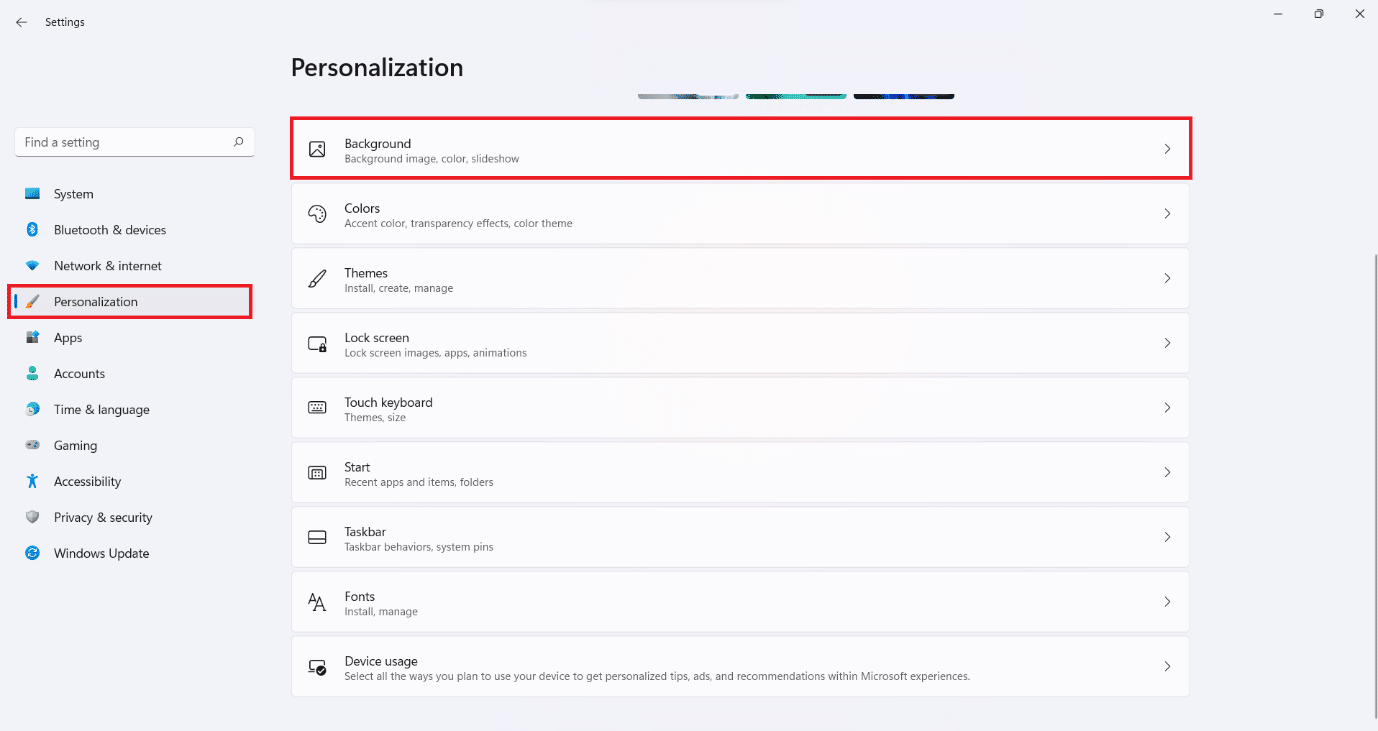Click the Themes brush icon

tap(317, 279)
